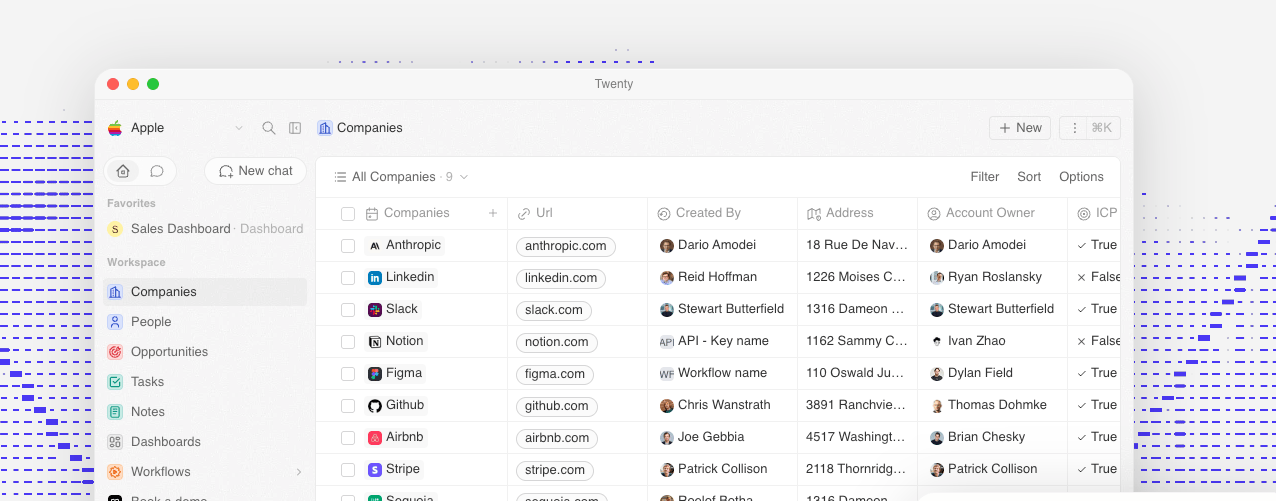Check the Airbnb row checkbox

pyautogui.click(x=348, y=437)
